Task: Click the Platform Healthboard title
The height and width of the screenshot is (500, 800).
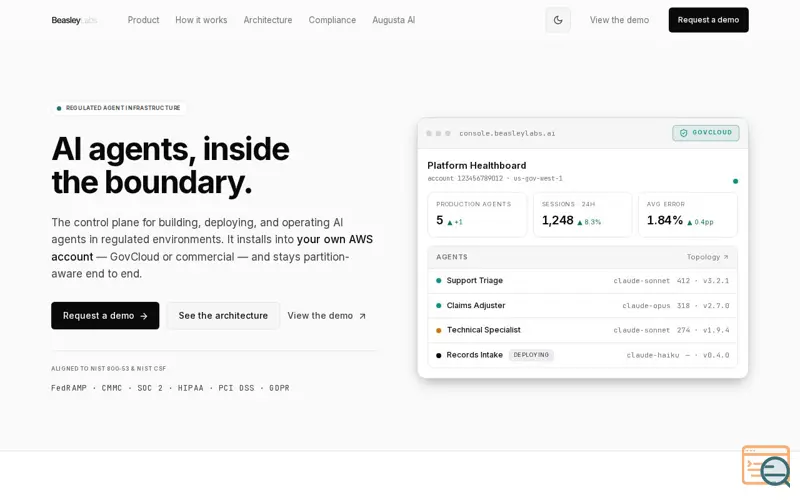Action: pos(477,165)
